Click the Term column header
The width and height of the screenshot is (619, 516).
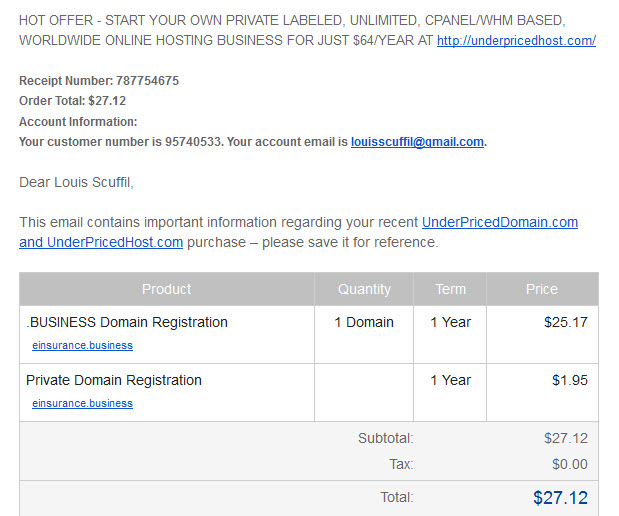click(450, 289)
